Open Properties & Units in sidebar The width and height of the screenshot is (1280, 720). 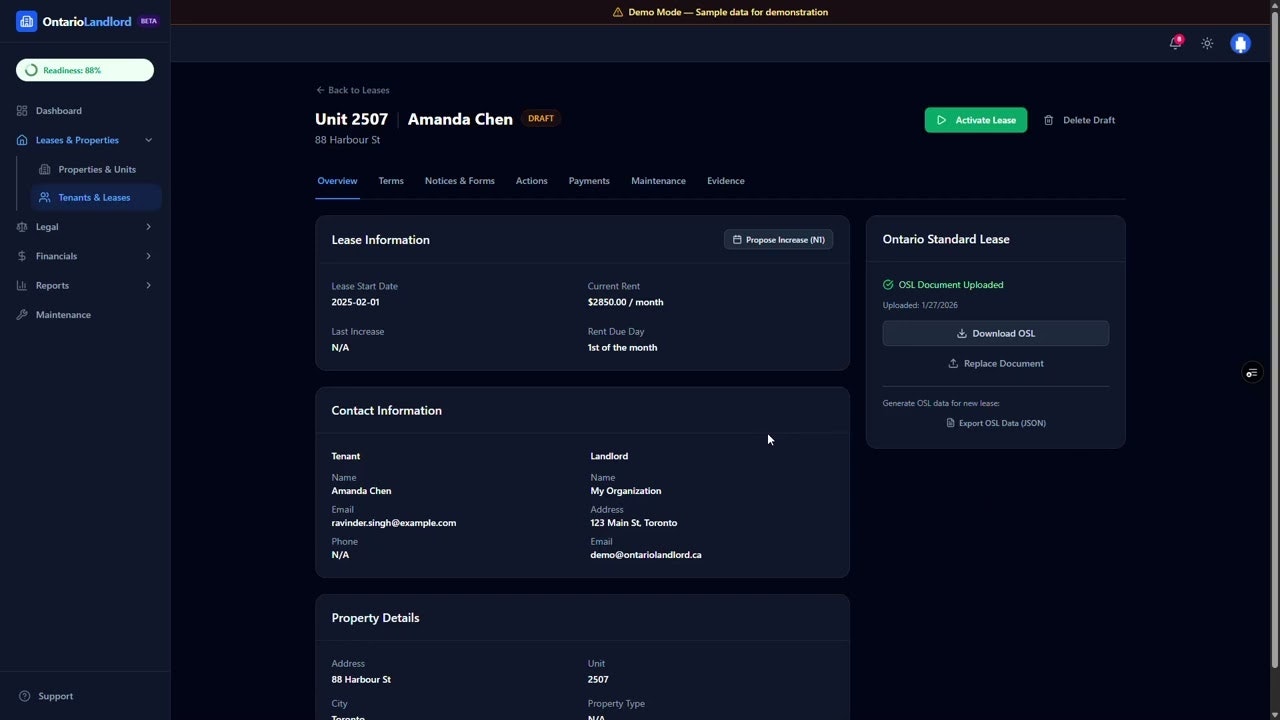click(x=96, y=169)
